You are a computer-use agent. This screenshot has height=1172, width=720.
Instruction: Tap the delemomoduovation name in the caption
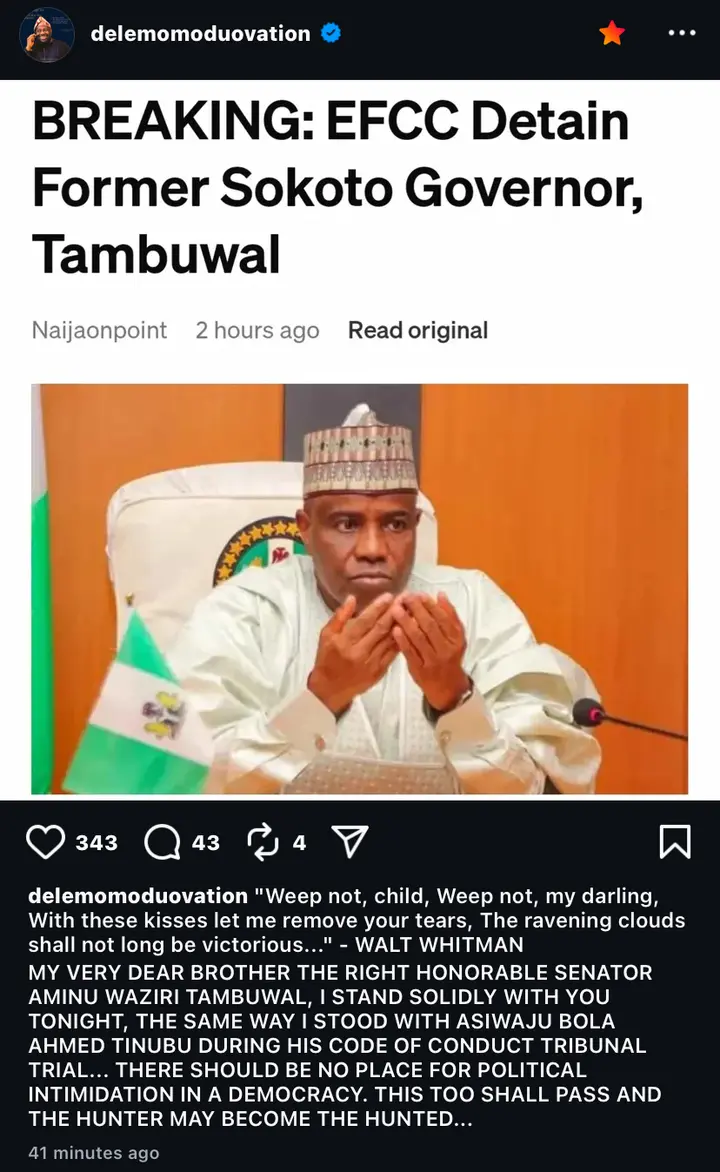(x=138, y=895)
